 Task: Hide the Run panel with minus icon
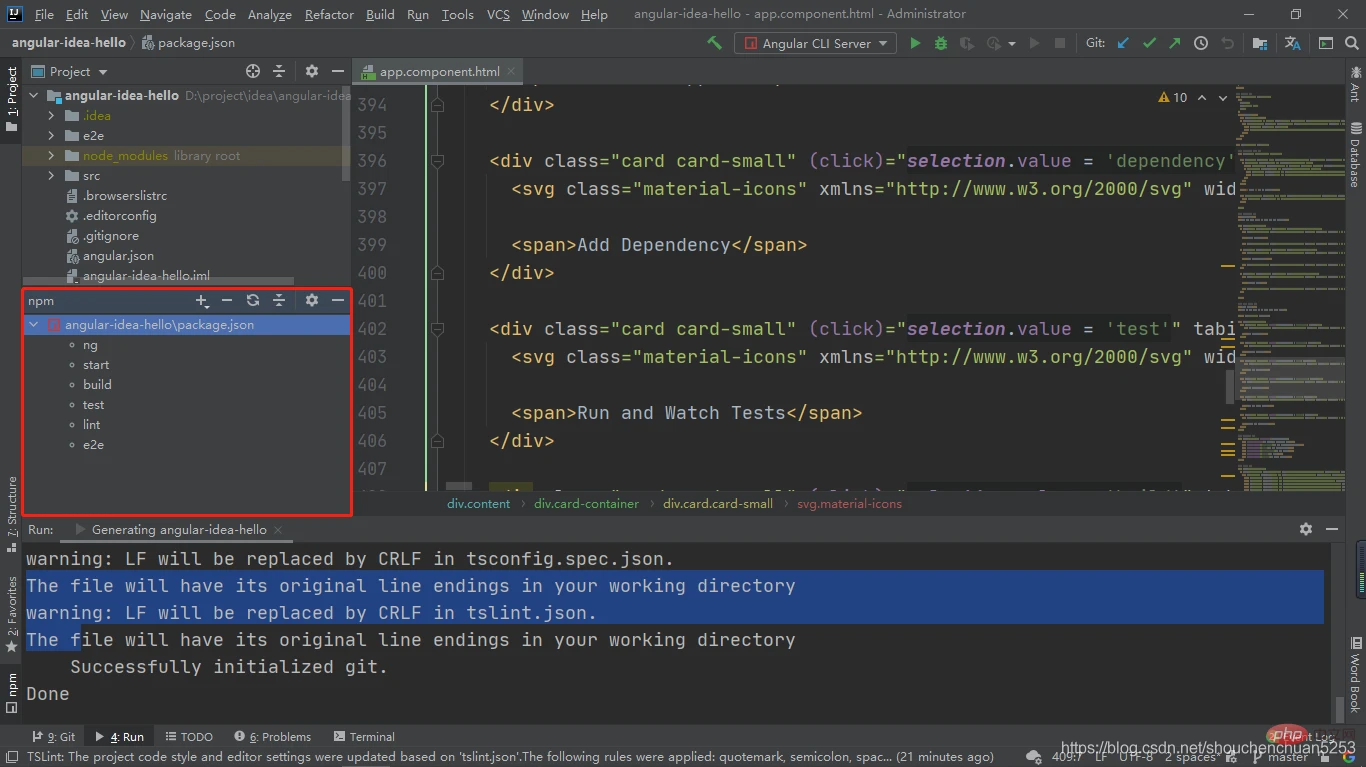[x=1331, y=529]
